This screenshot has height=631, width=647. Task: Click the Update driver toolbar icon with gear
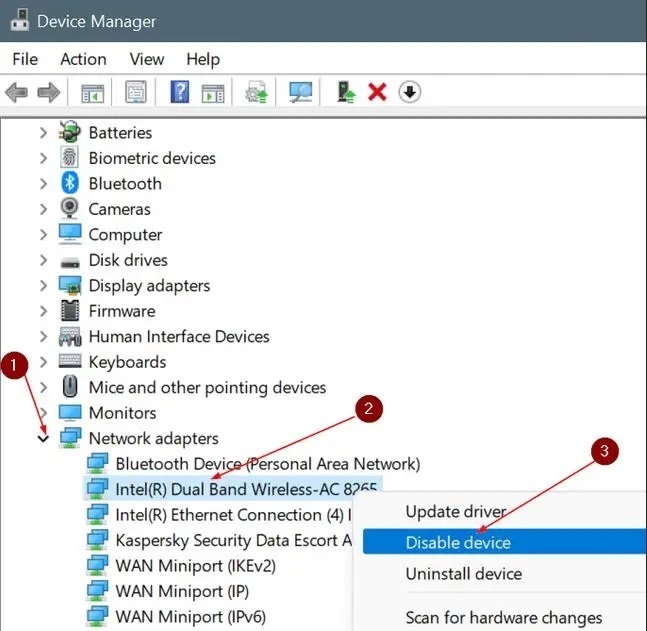tap(256, 92)
